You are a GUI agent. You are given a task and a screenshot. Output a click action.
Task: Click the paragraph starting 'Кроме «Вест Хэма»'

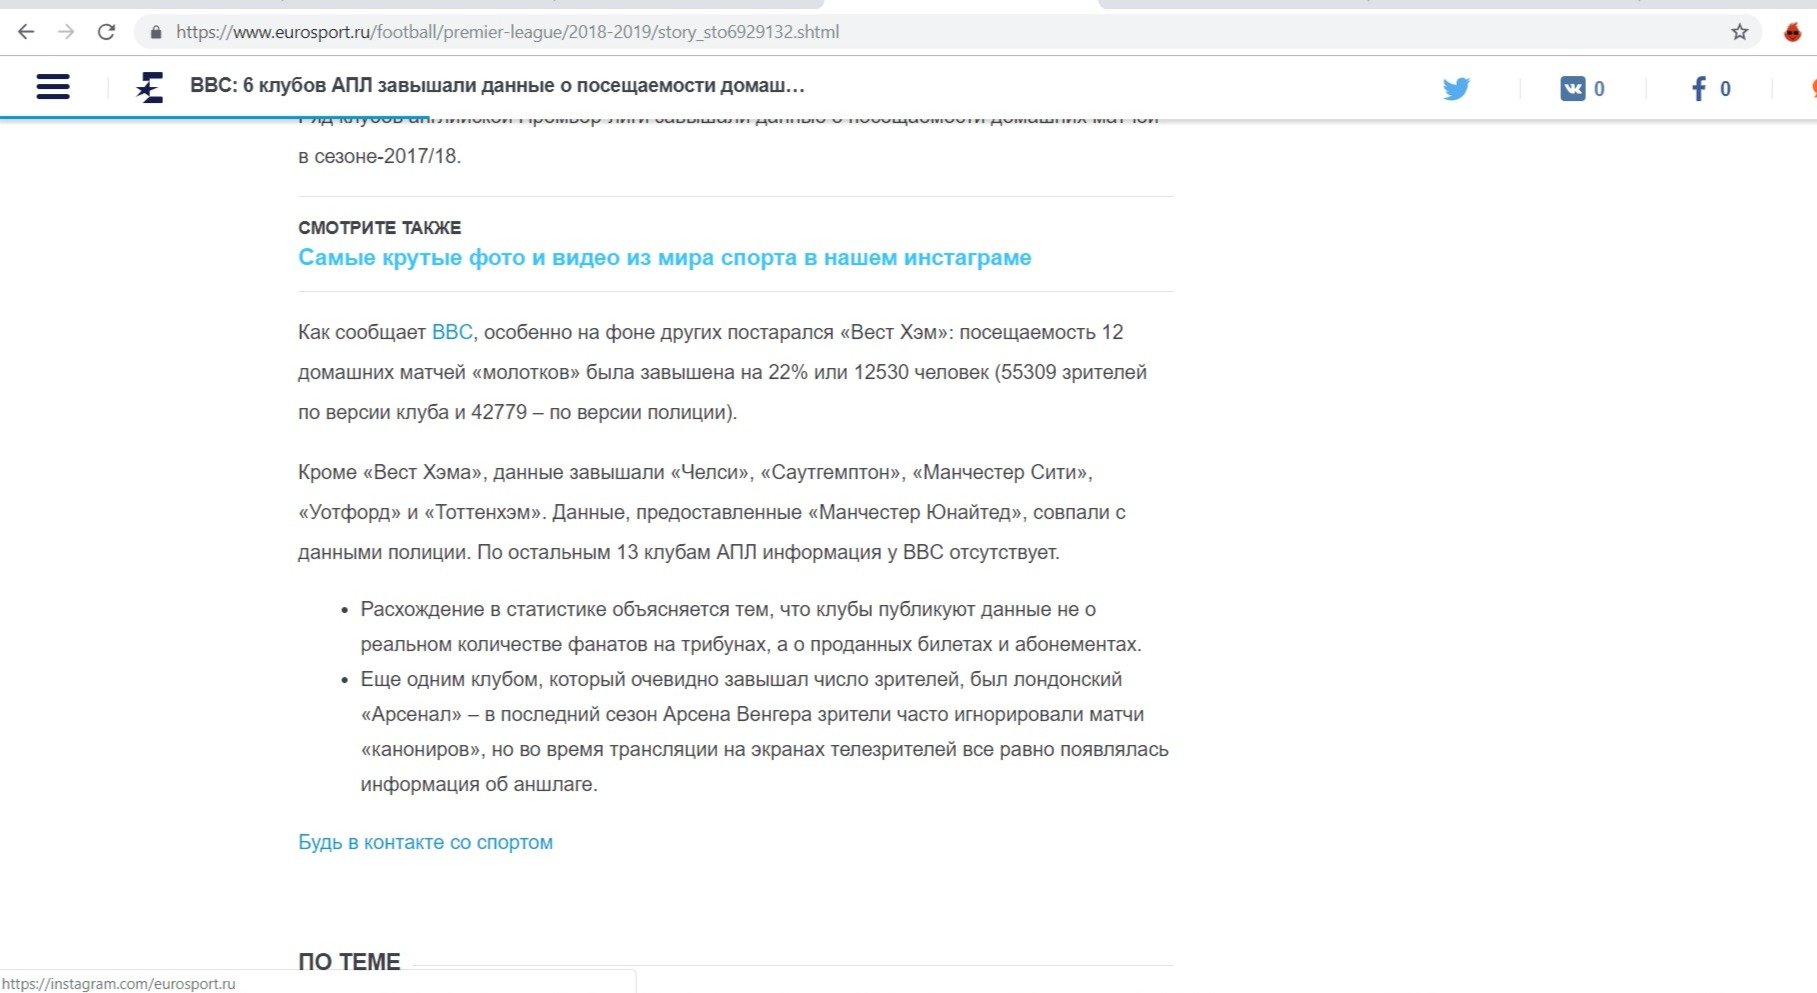712,512
